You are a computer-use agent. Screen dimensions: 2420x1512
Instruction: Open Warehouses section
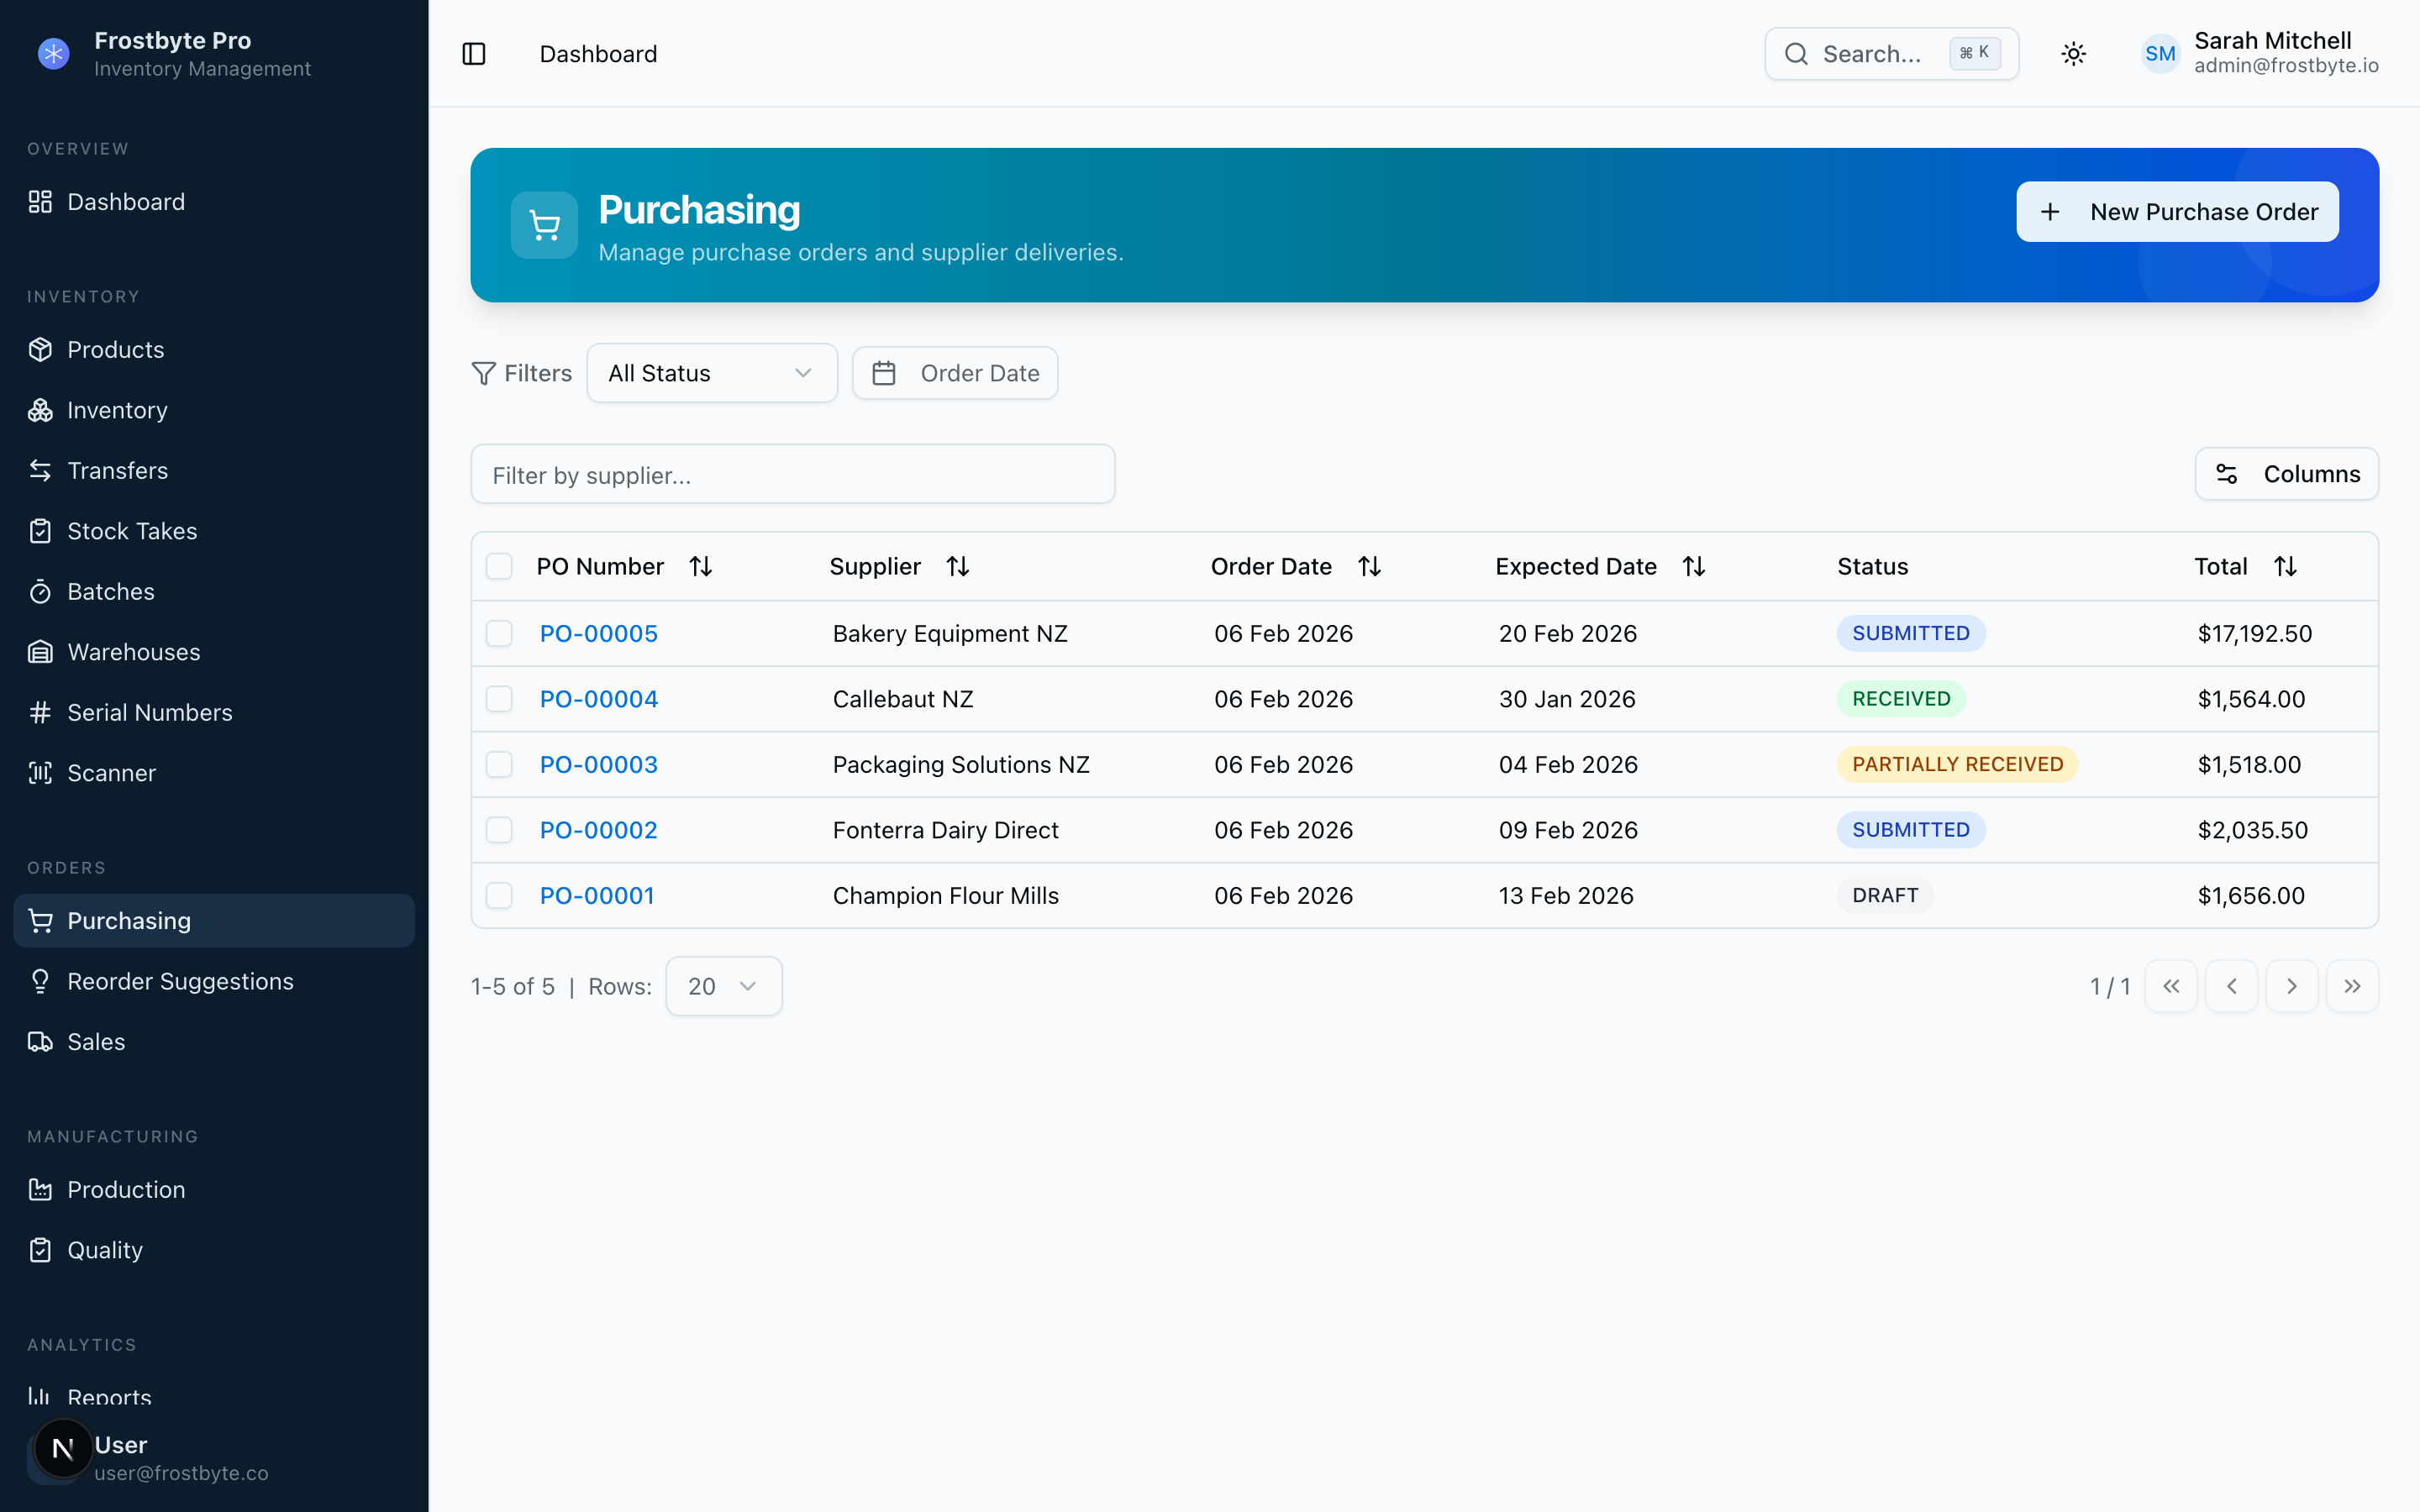pyautogui.click(x=134, y=651)
